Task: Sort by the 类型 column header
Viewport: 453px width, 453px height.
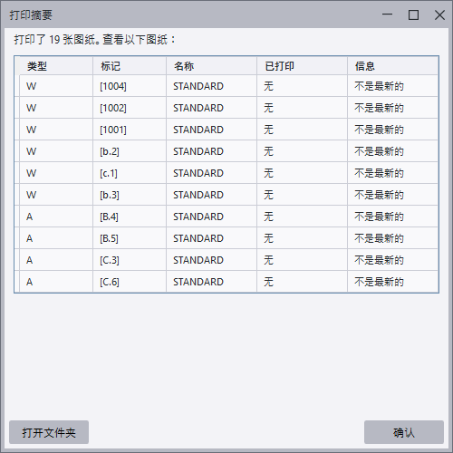Action: pyautogui.click(x=56, y=66)
